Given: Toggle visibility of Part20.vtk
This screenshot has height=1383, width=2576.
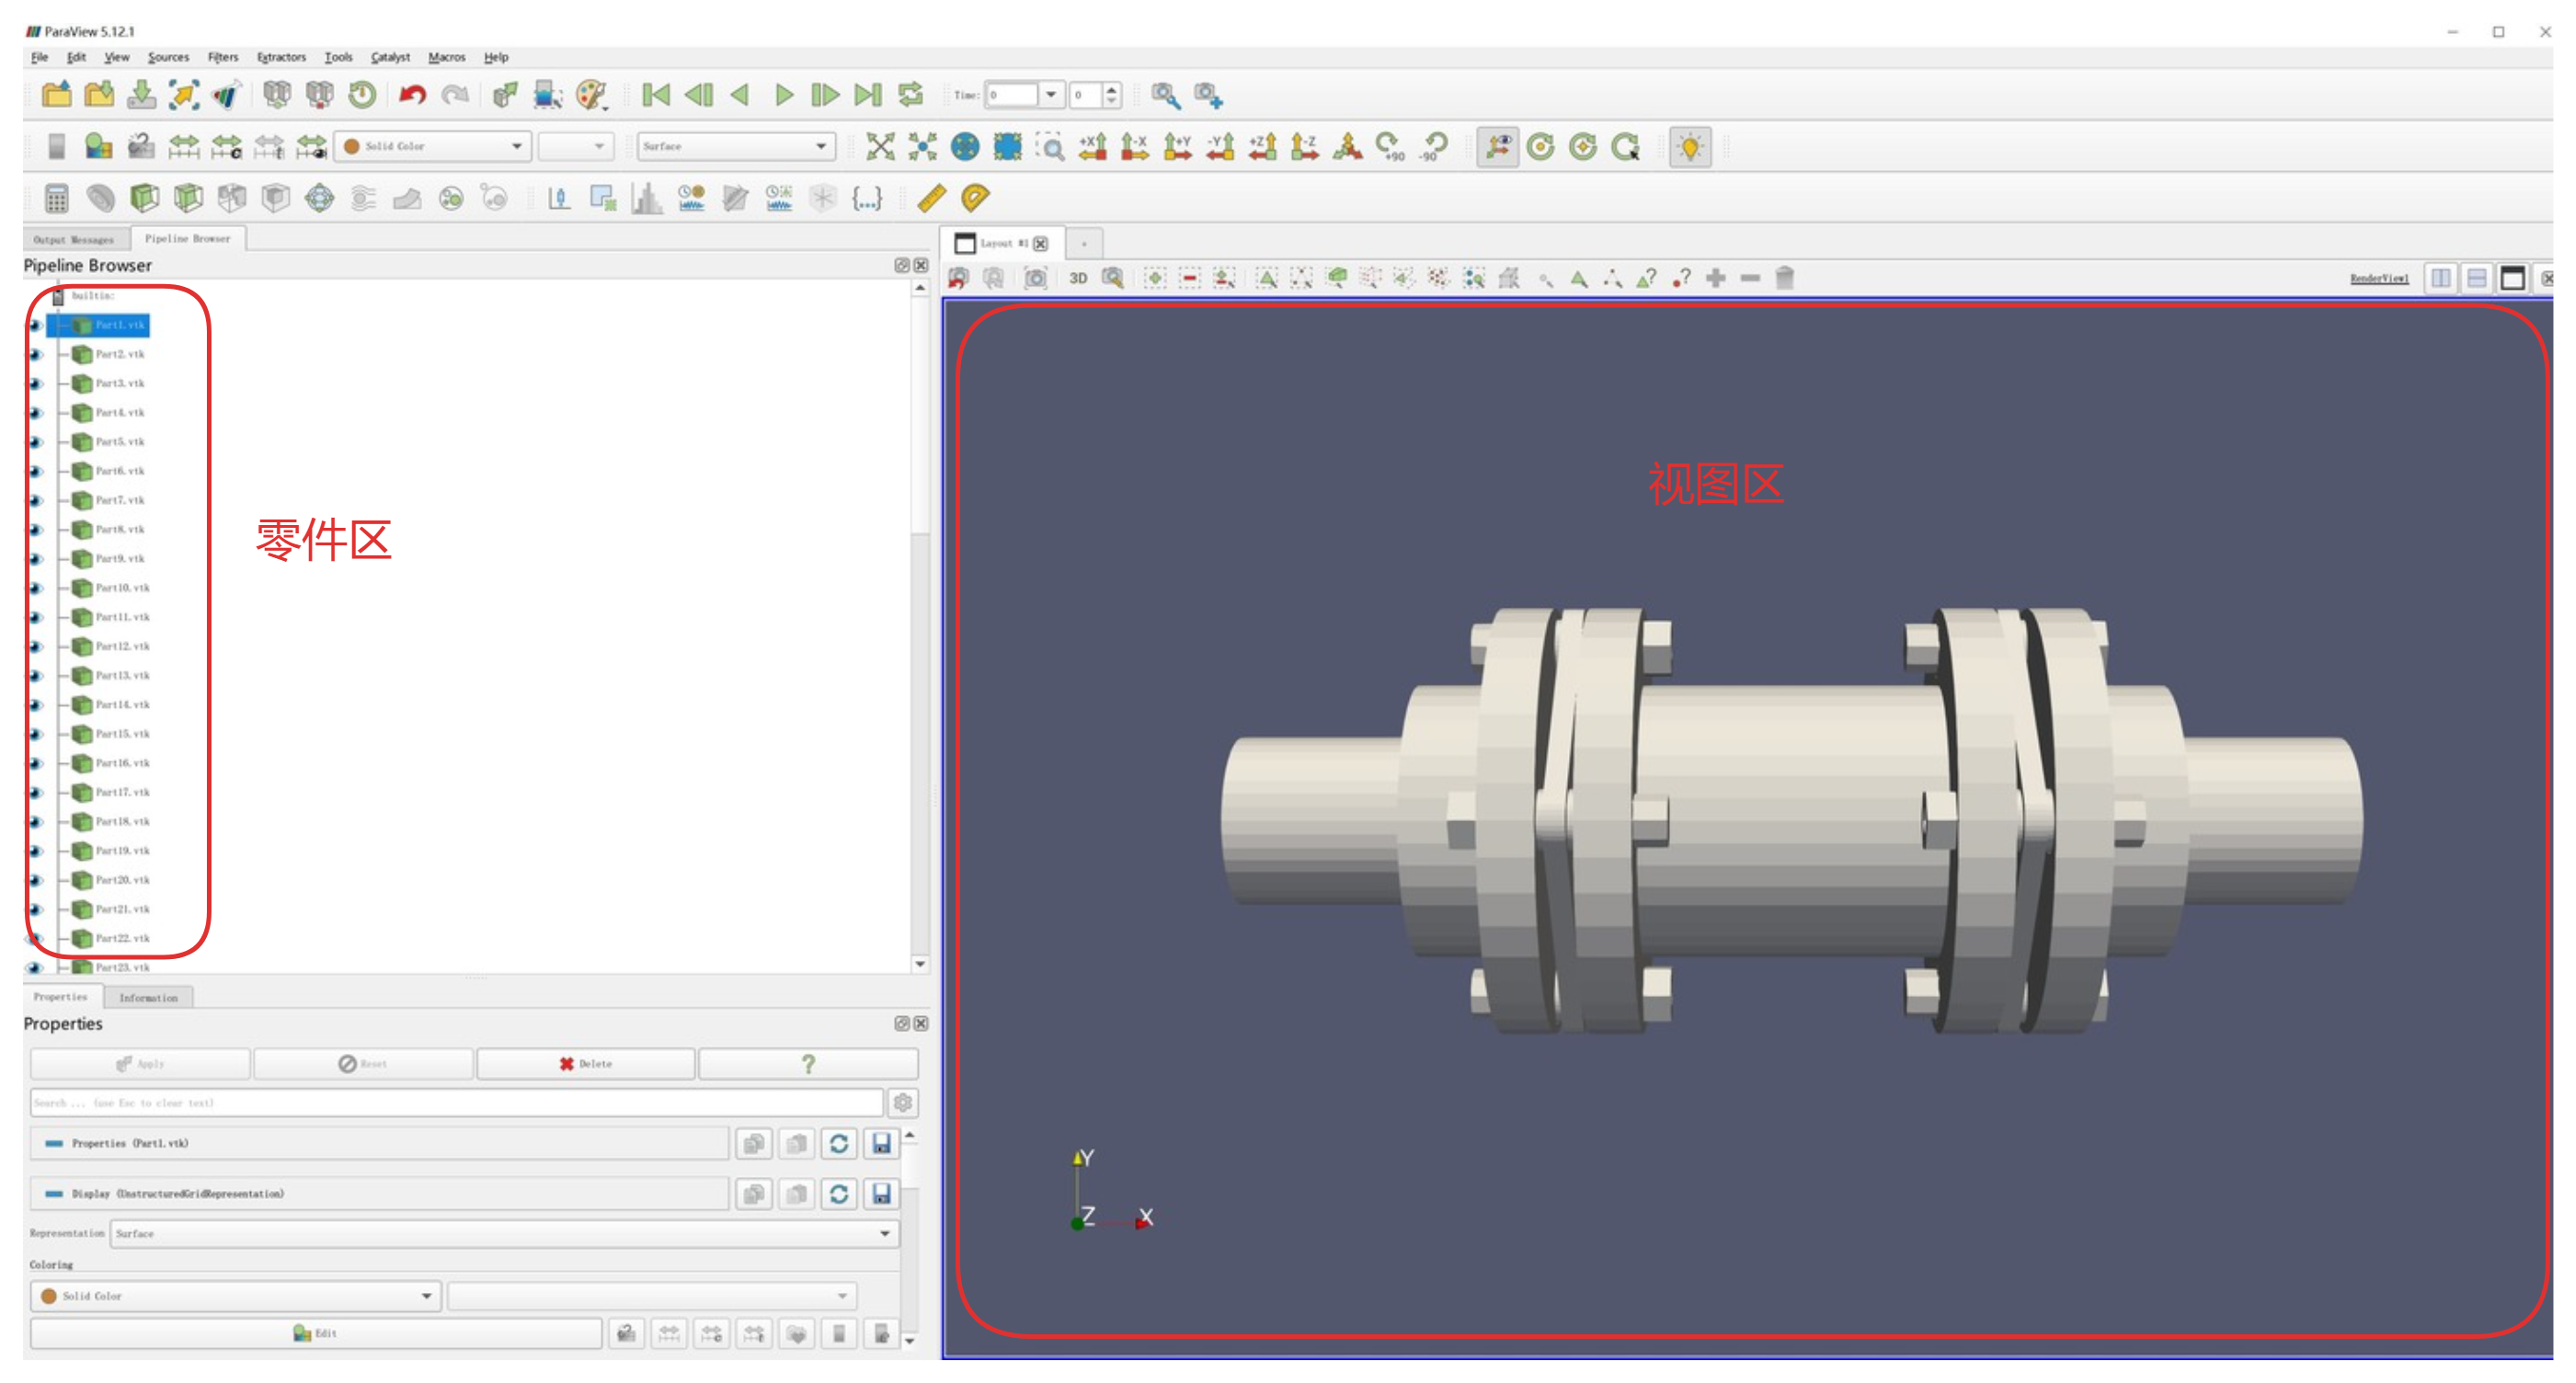Looking at the screenshot, I should (35, 880).
